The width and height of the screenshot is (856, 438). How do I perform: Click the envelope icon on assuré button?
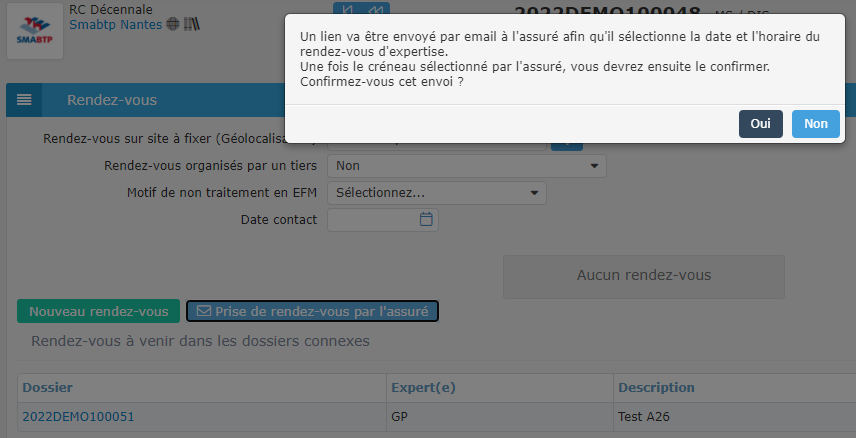pos(203,311)
